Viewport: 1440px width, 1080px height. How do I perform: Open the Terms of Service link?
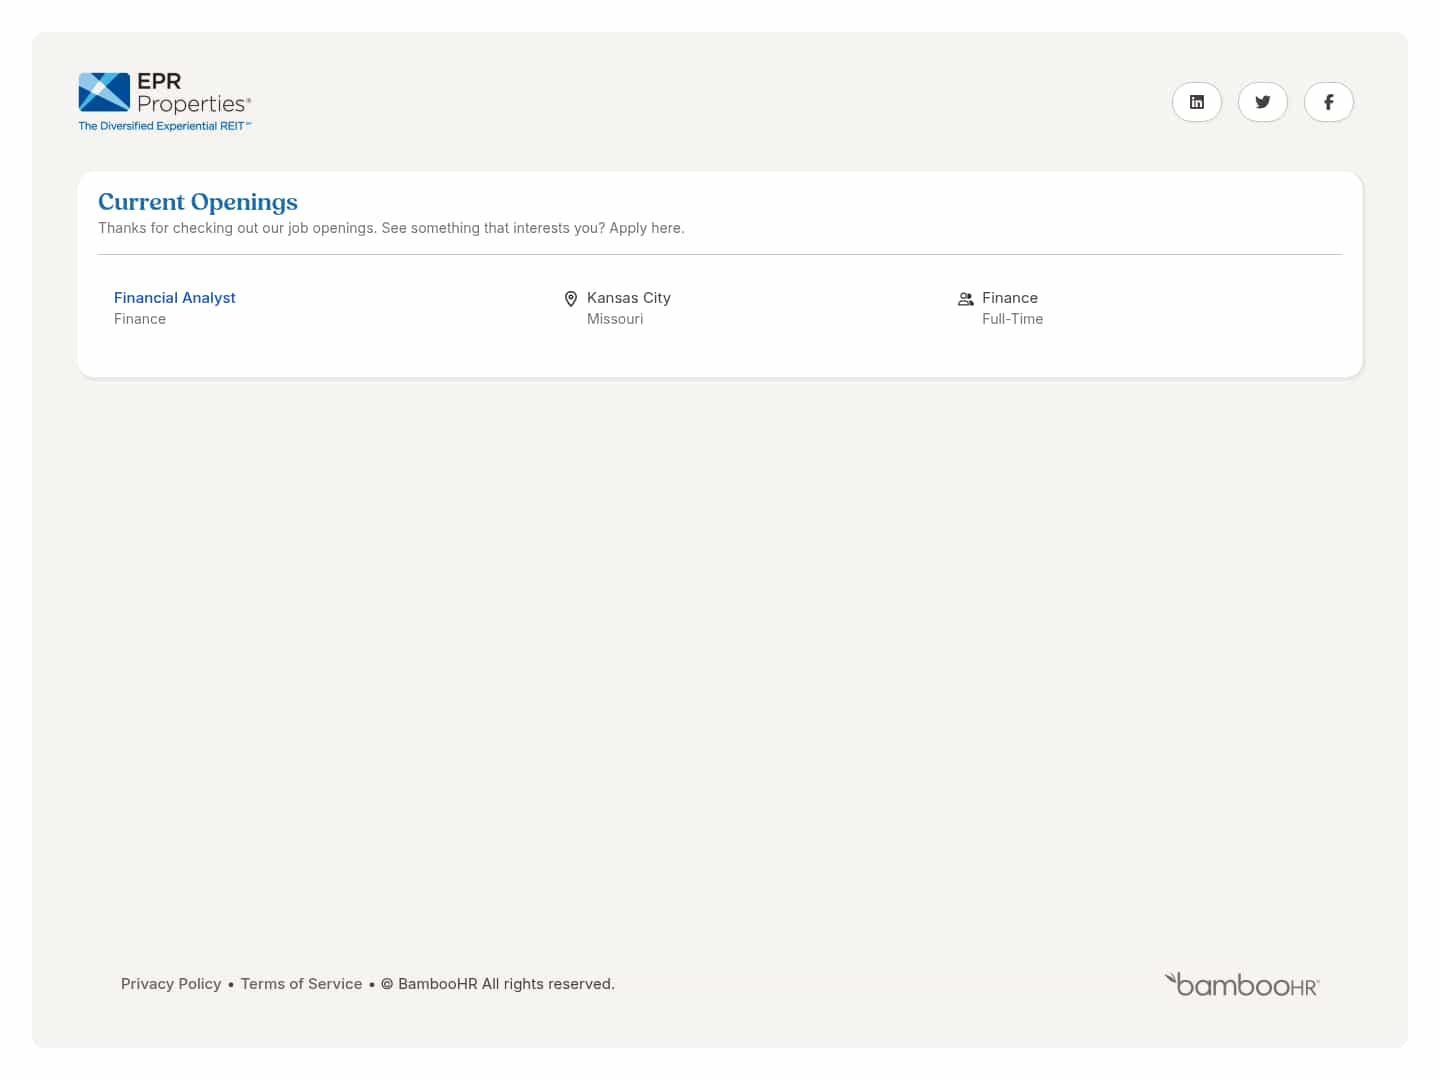(301, 984)
